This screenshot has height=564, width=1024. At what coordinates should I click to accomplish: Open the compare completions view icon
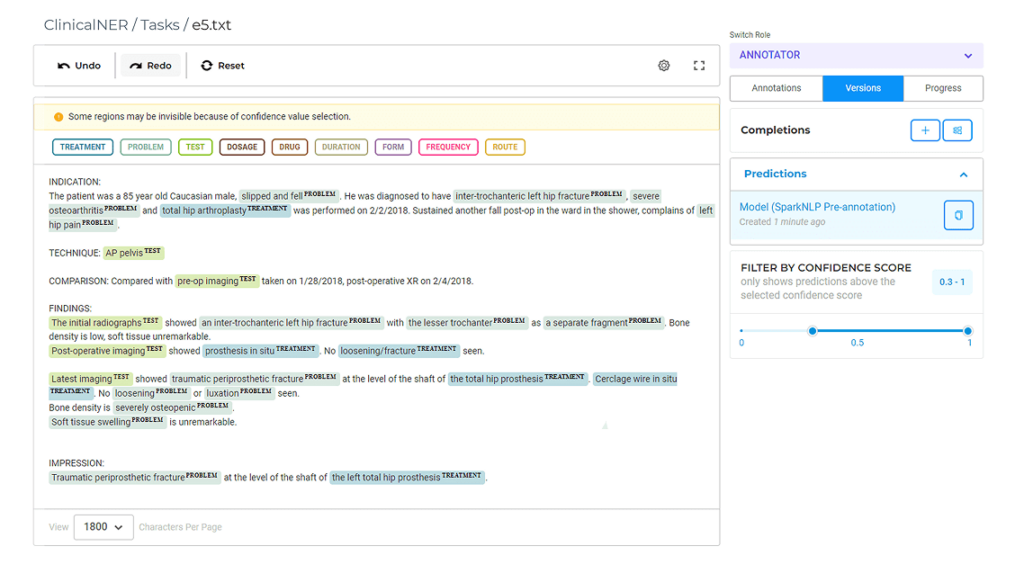(x=957, y=131)
